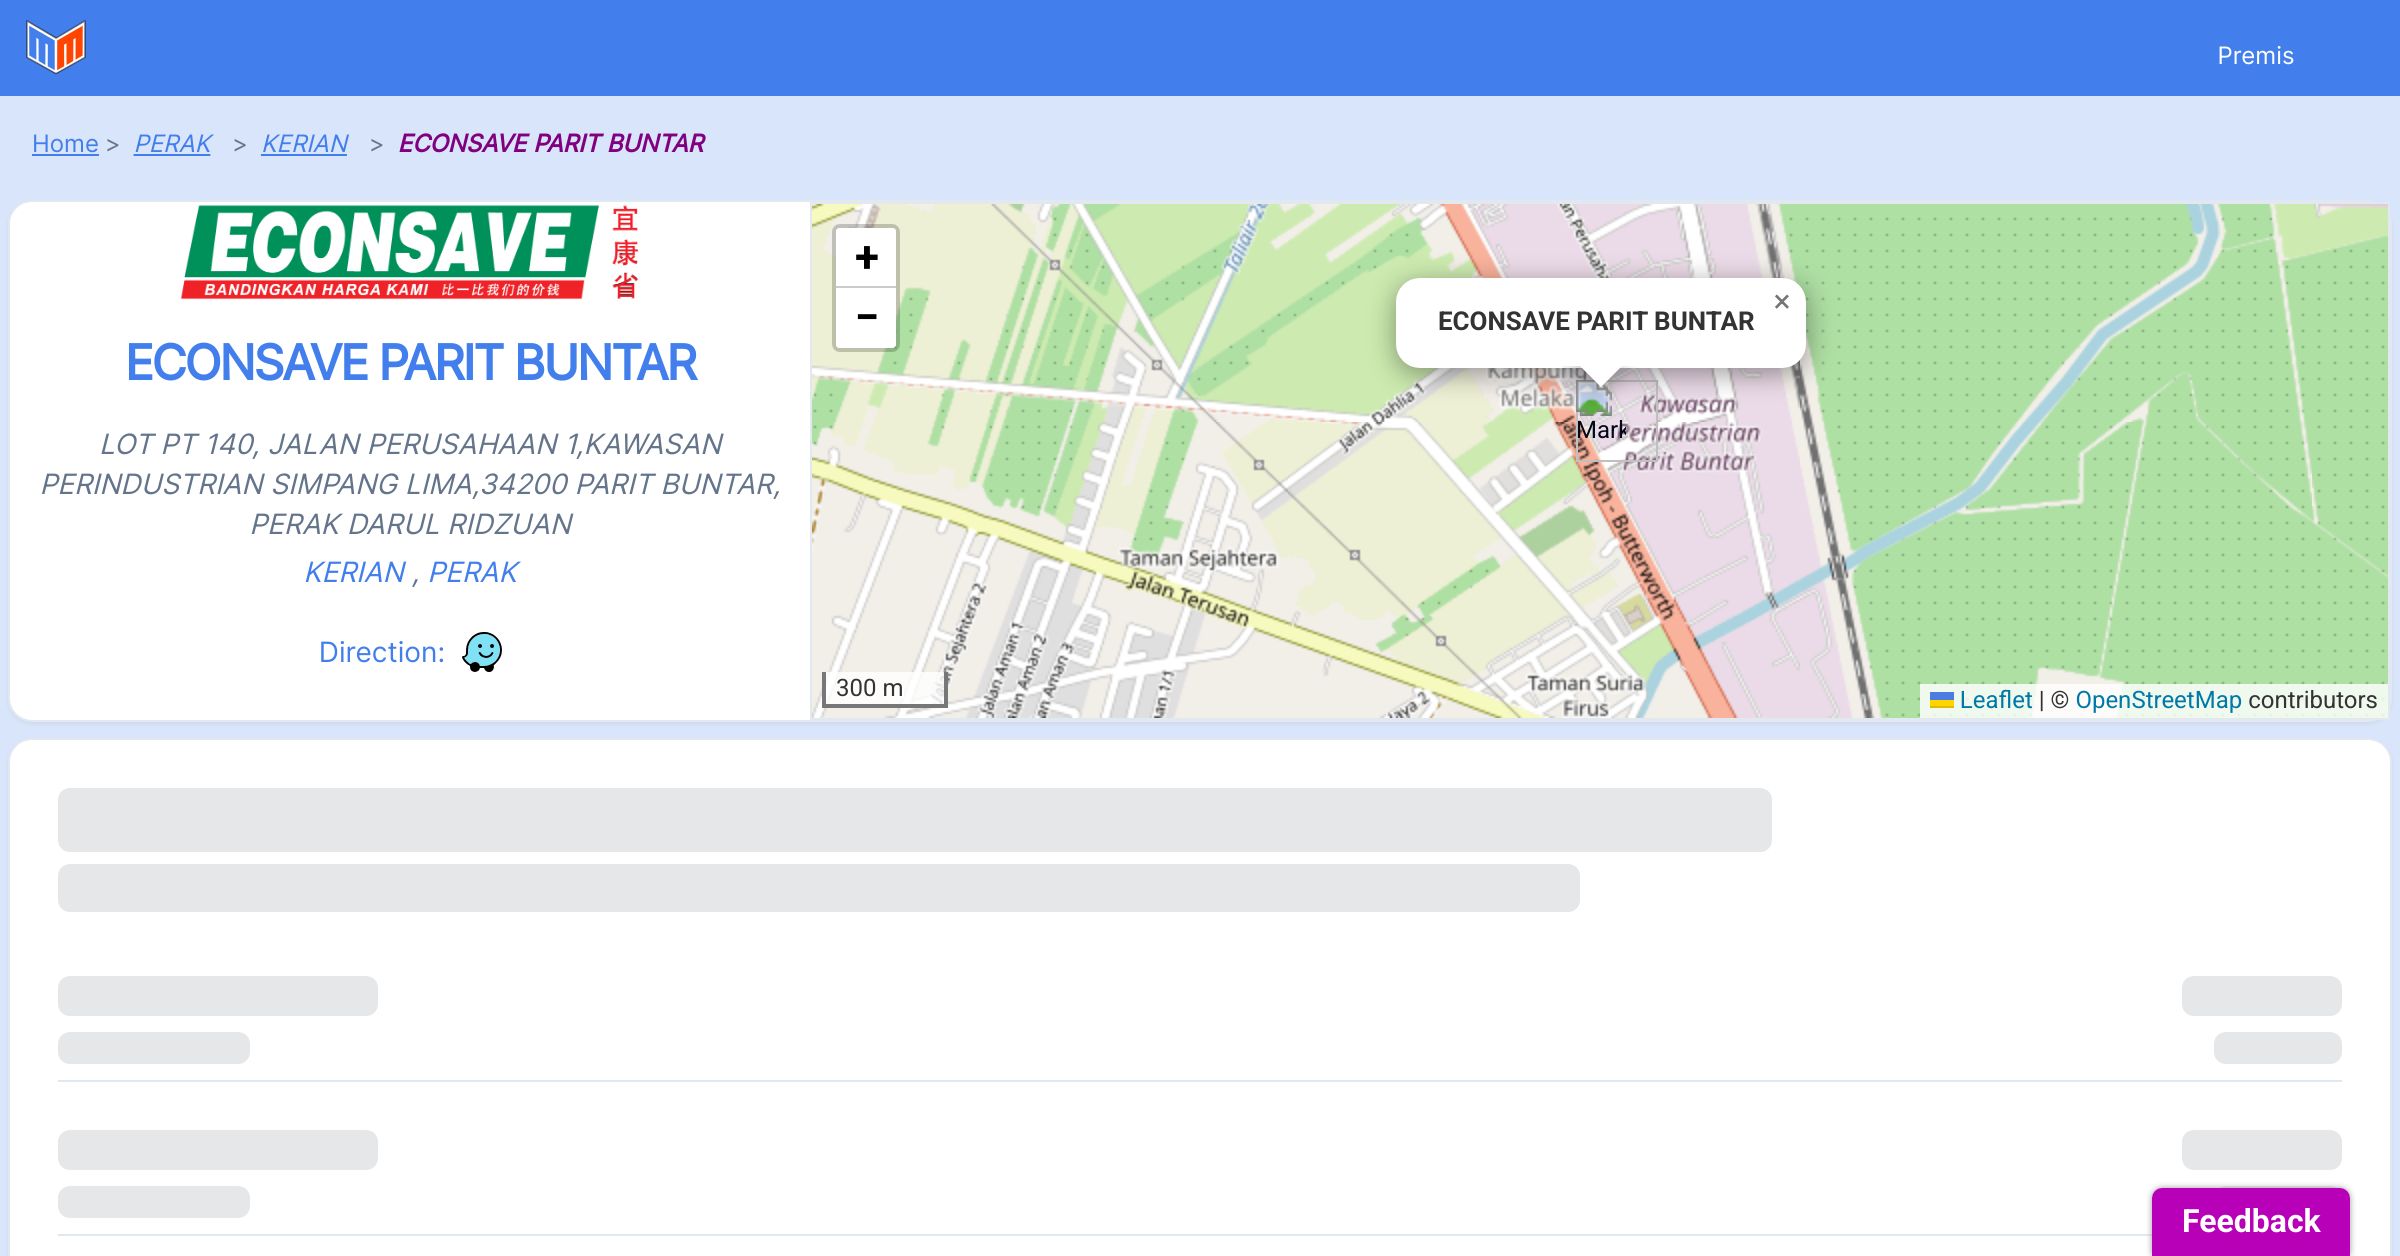This screenshot has height=1256, width=2400.
Task: Click current ECONSAVE PARIT BUNTAR breadcrumb
Action: (x=551, y=144)
